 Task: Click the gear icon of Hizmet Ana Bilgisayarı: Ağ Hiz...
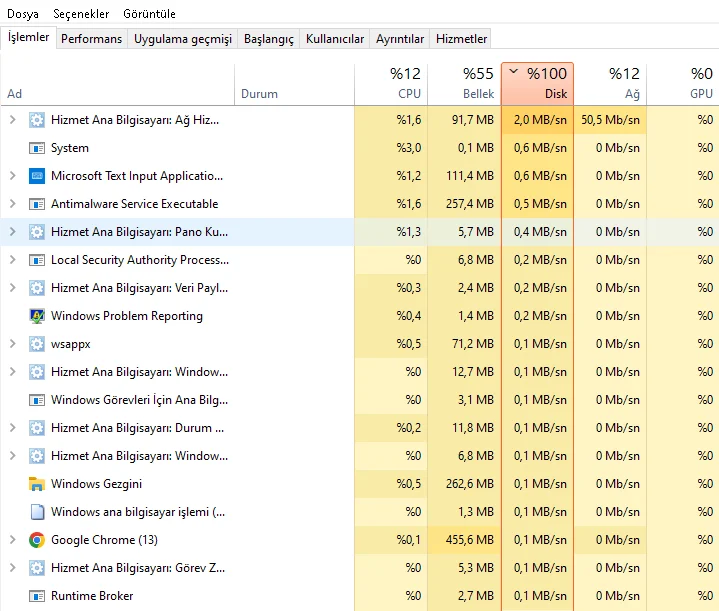pyautogui.click(x=37, y=120)
